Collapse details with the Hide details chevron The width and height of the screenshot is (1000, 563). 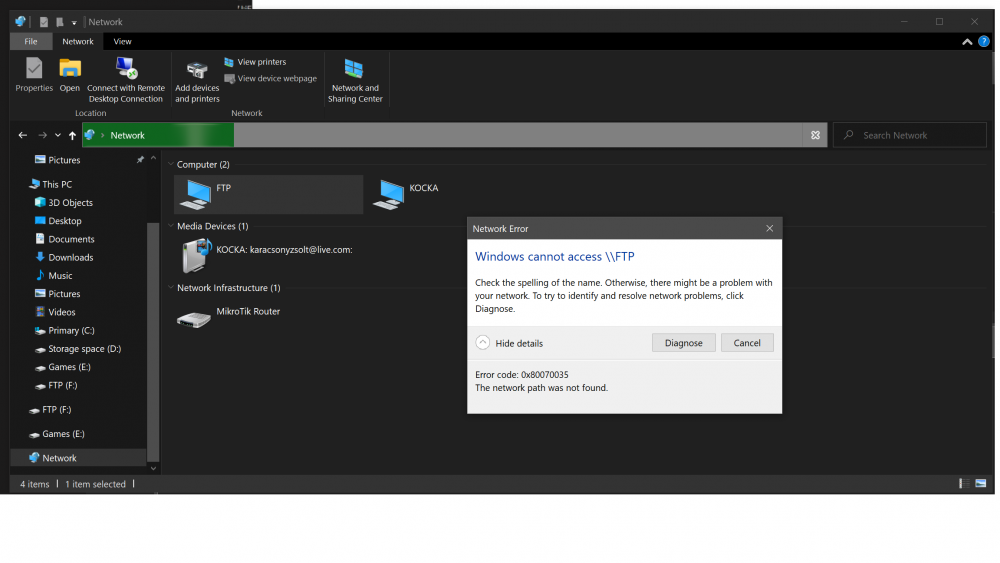[483, 343]
